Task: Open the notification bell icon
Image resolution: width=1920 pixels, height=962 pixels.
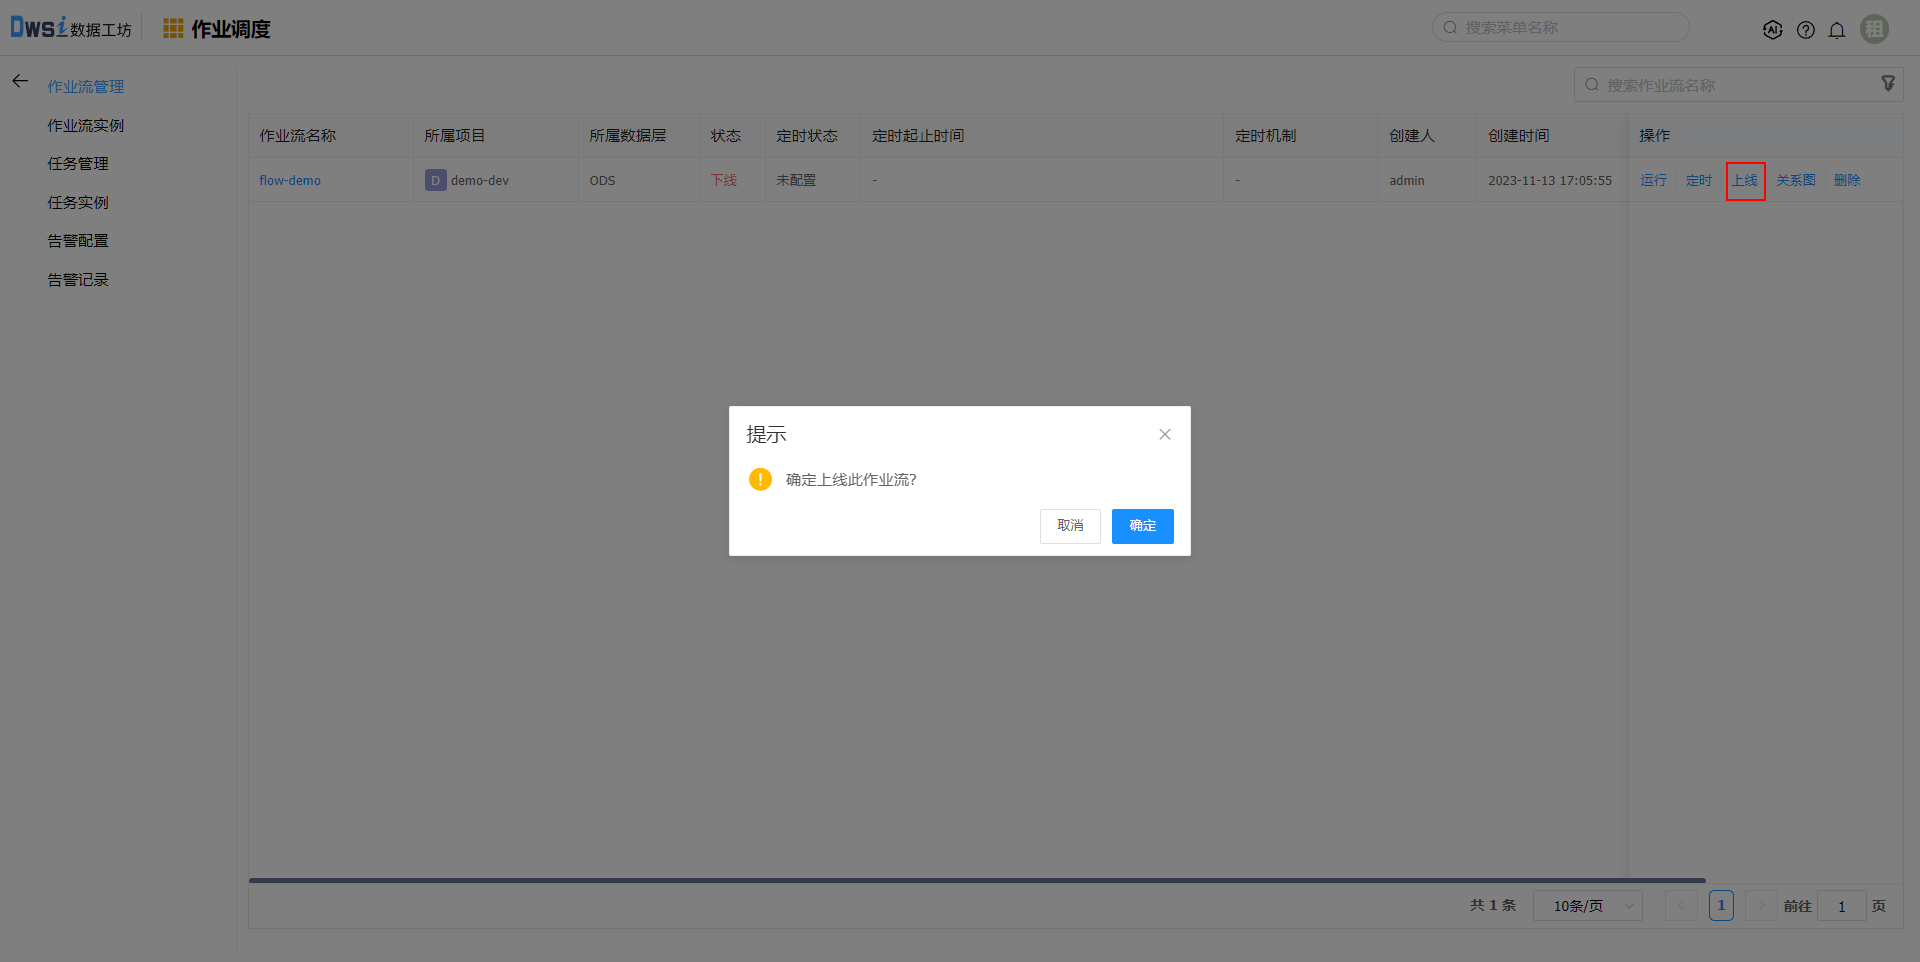Action: tap(1837, 30)
